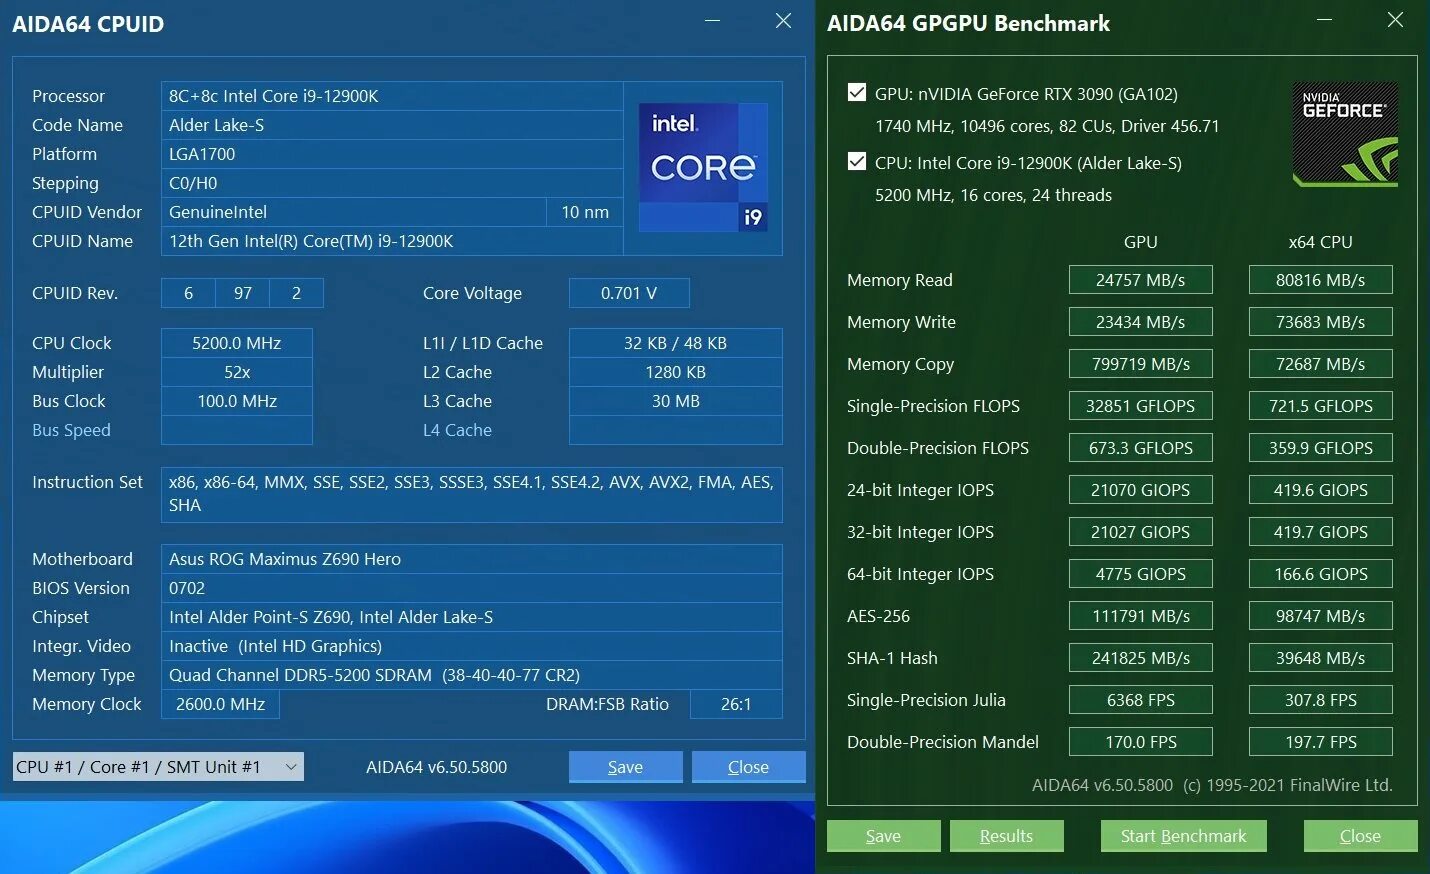Image resolution: width=1430 pixels, height=874 pixels.
Task: Minimize the AIDA64 CPUID window
Action: pyautogui.click(x=713, y=21)
